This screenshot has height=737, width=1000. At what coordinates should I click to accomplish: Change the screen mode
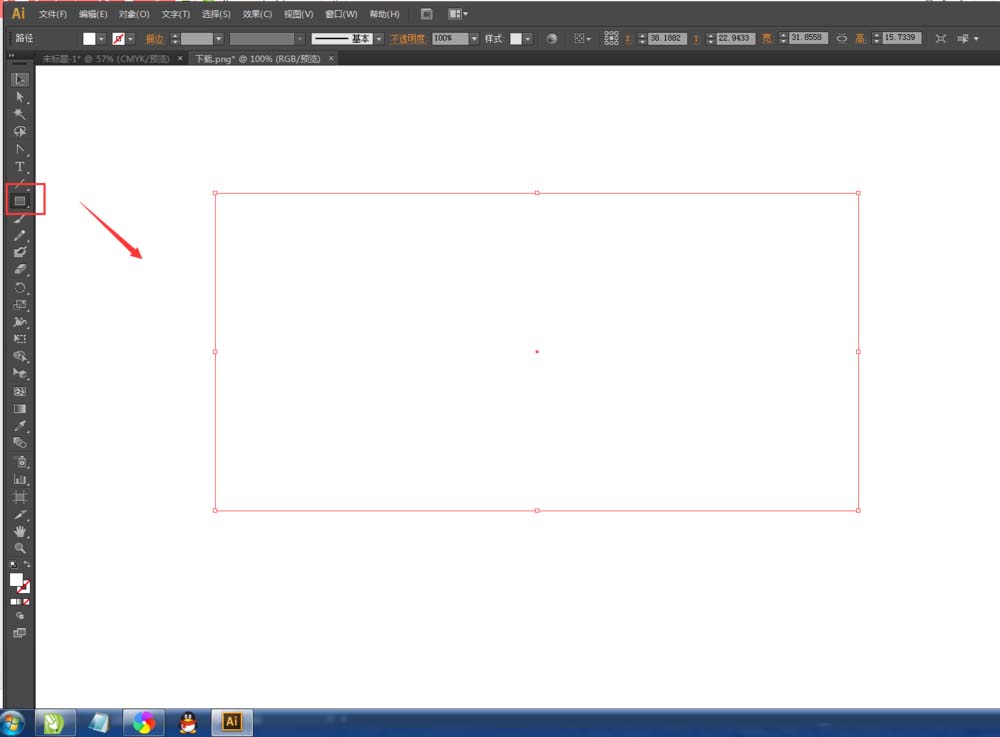pyautogui.click(x=20, y=633)
